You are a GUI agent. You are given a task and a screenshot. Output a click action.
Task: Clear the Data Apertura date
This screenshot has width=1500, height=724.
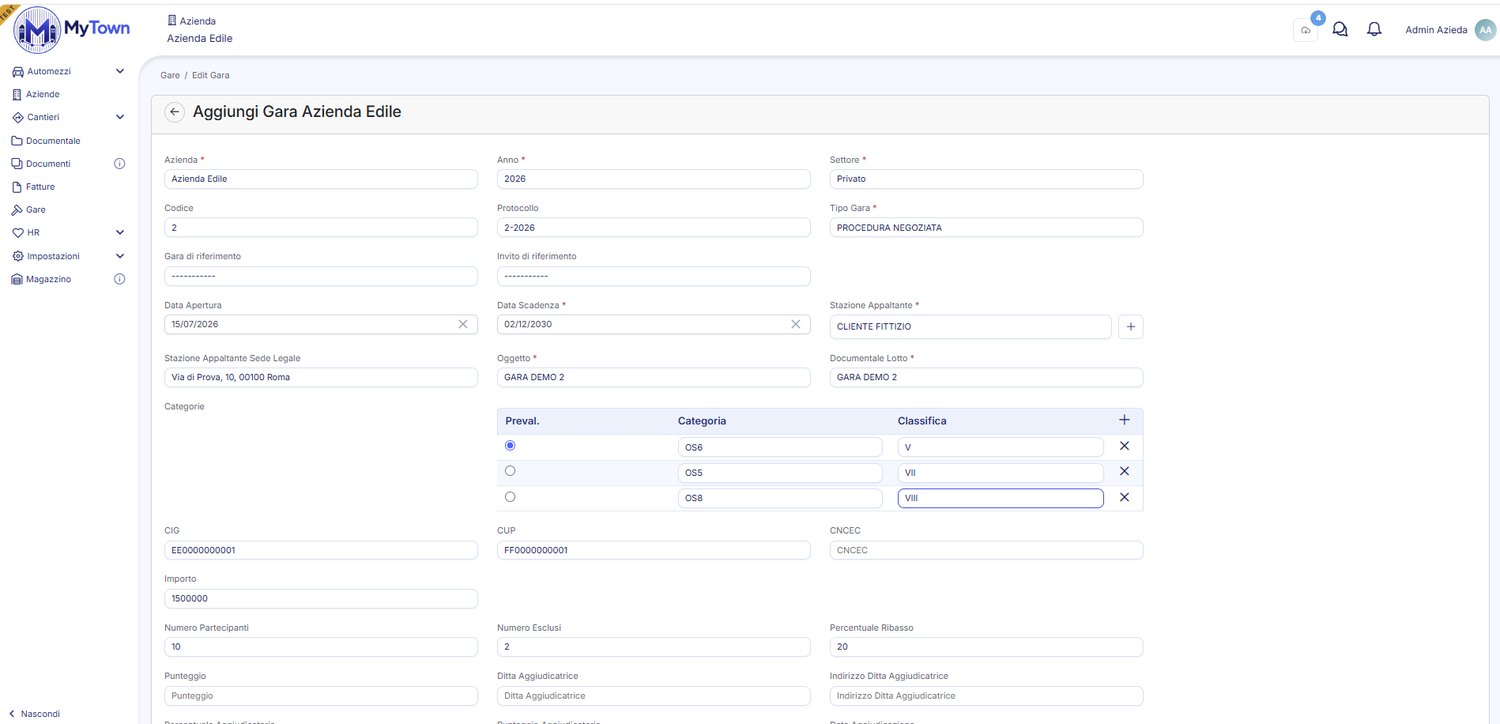coord(463,324)
